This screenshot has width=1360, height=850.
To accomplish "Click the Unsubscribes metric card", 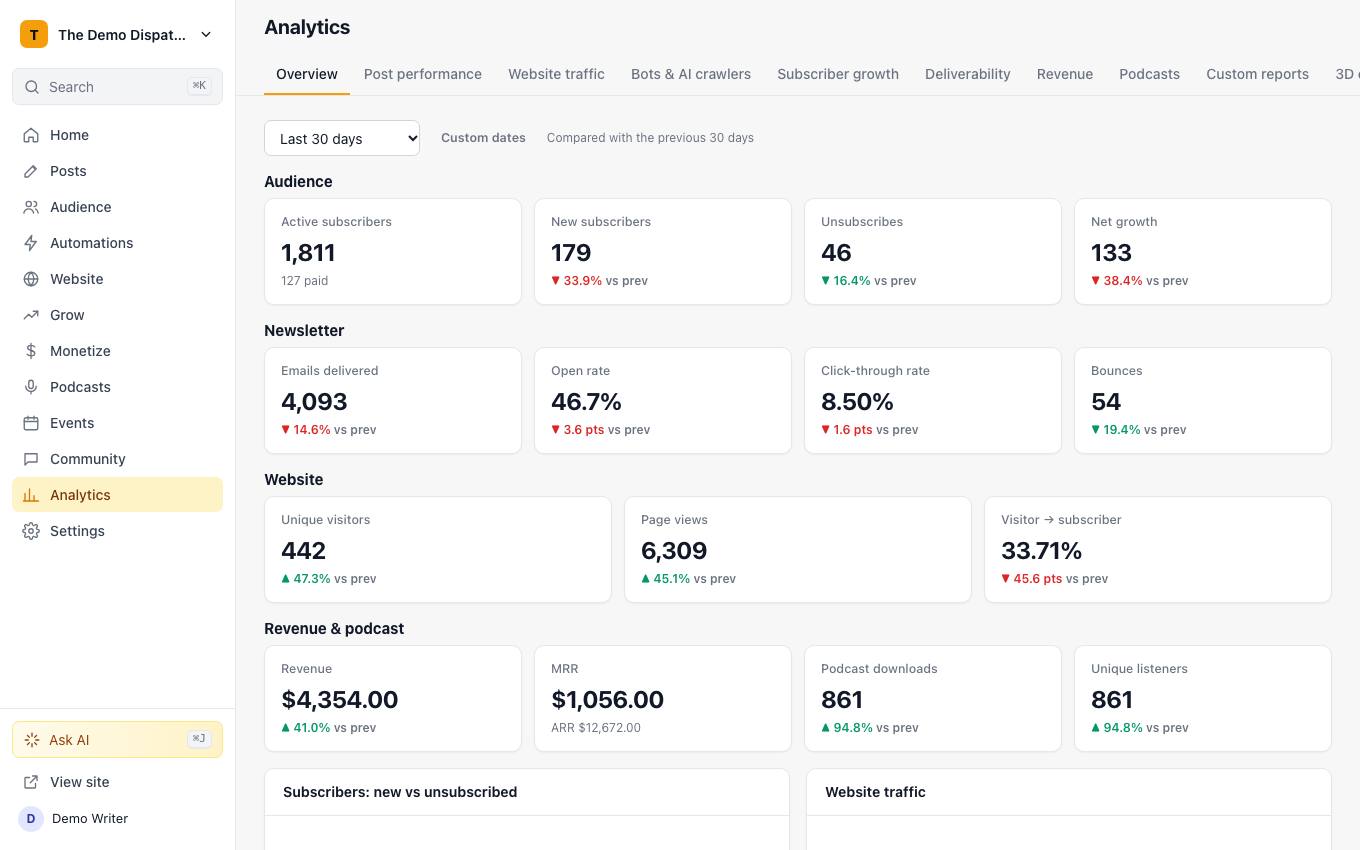I will click(x=933, y=251).
